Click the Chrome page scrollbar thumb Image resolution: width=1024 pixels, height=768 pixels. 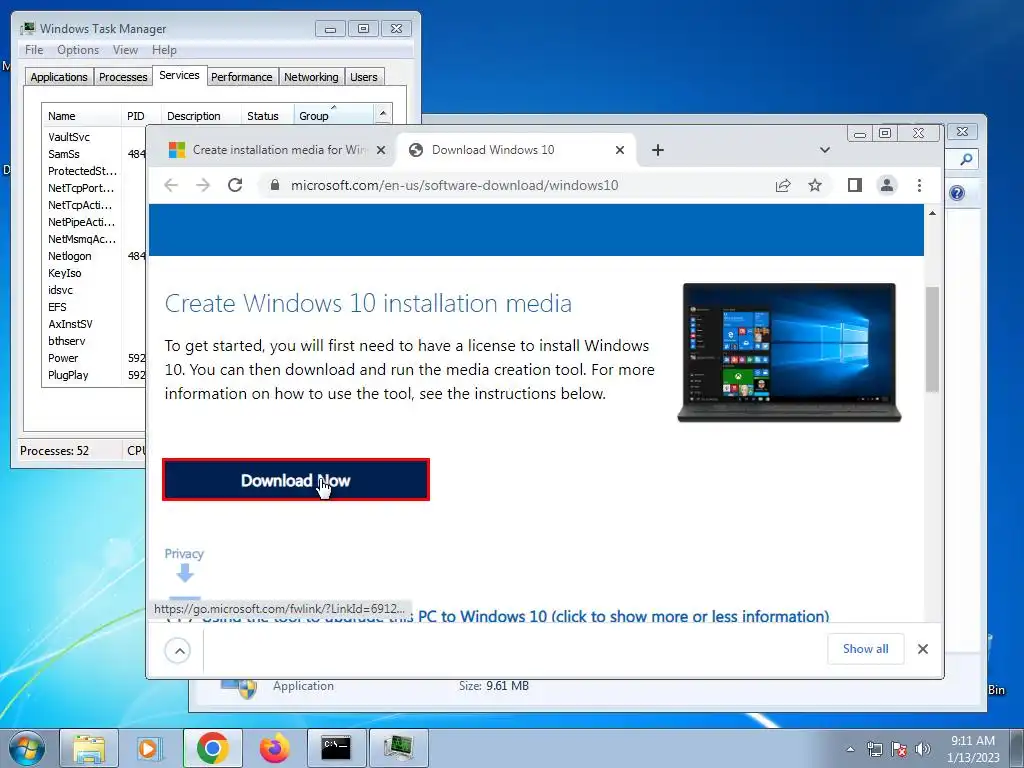point(932,340)
